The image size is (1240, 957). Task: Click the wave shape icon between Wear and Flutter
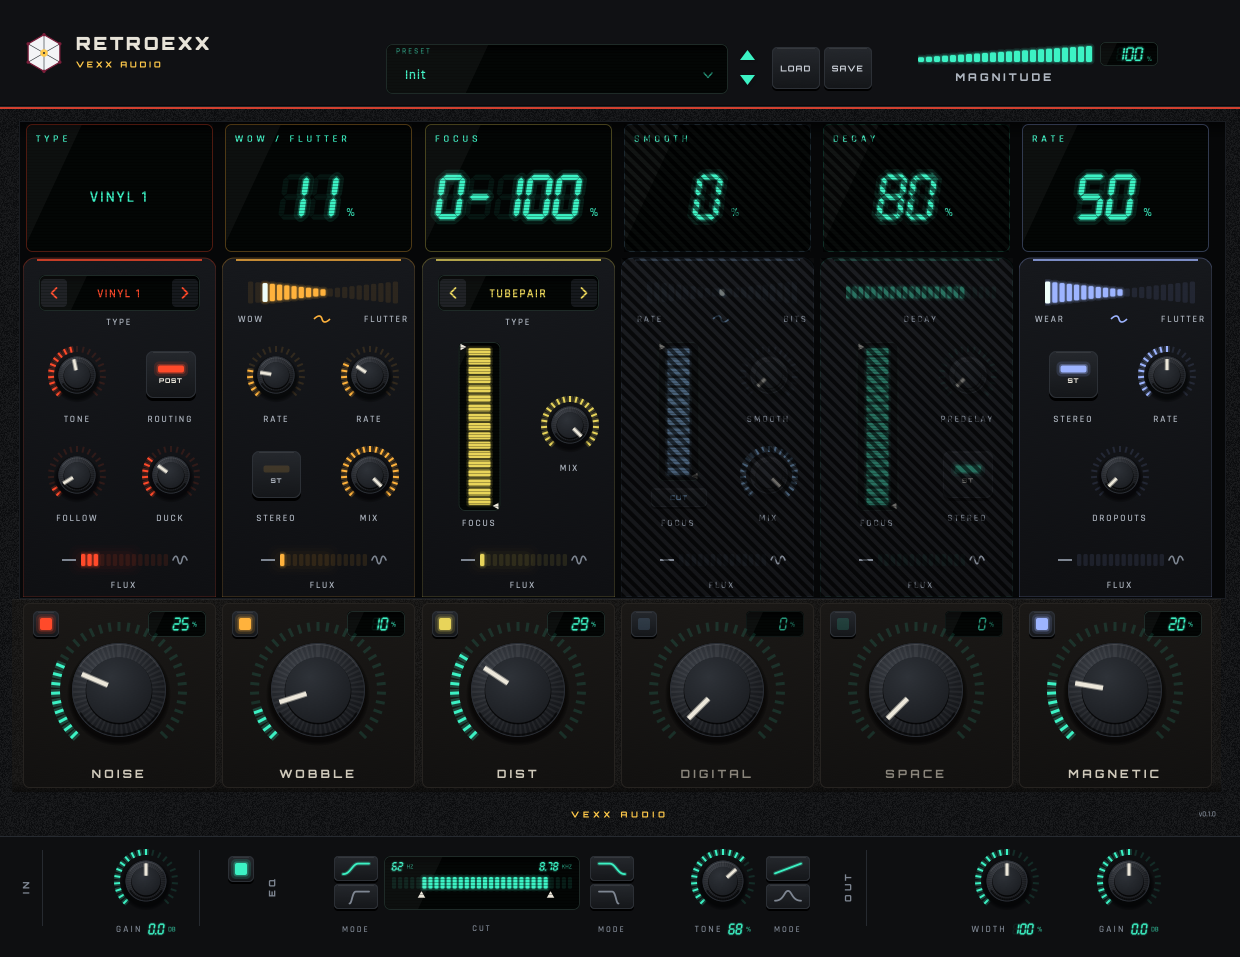(1119, 319)
